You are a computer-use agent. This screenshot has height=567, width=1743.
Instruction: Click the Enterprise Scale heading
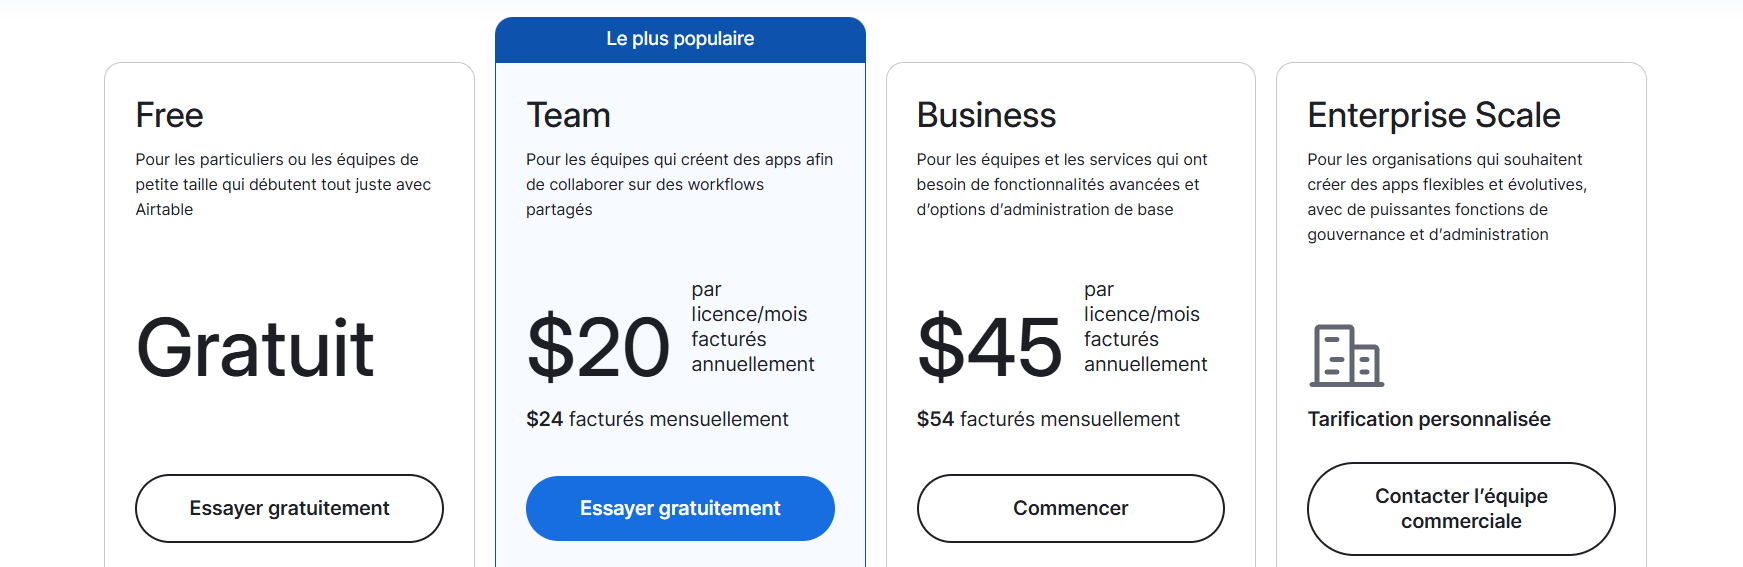tap(1433, 116)
